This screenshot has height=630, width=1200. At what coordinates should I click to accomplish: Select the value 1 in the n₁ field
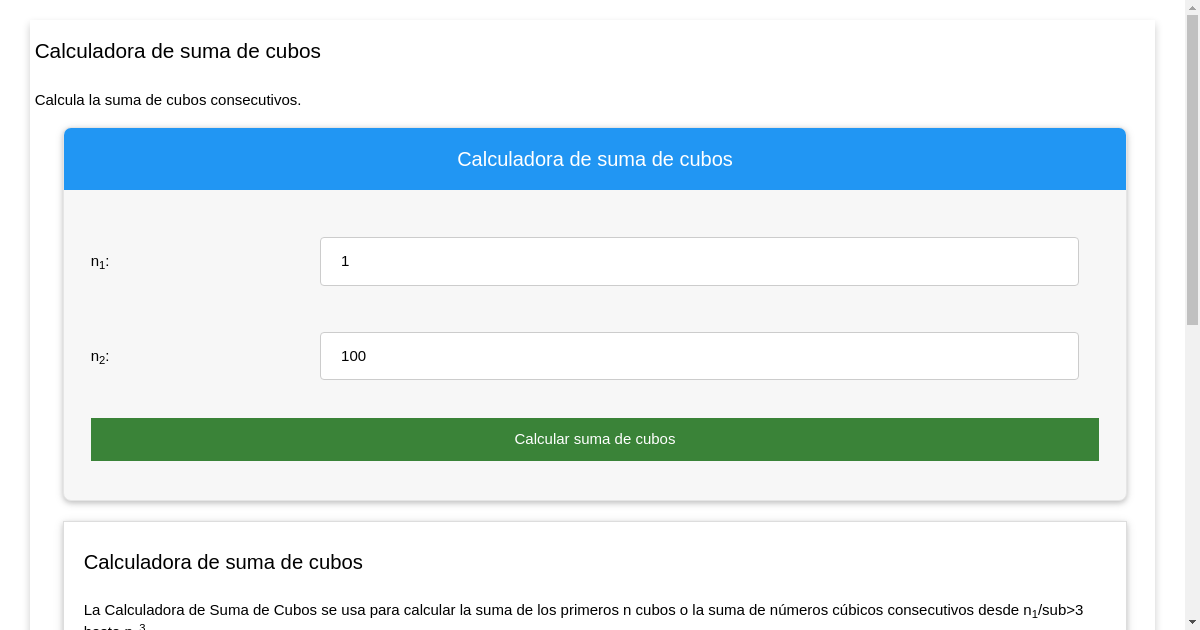tap(346, 261)
